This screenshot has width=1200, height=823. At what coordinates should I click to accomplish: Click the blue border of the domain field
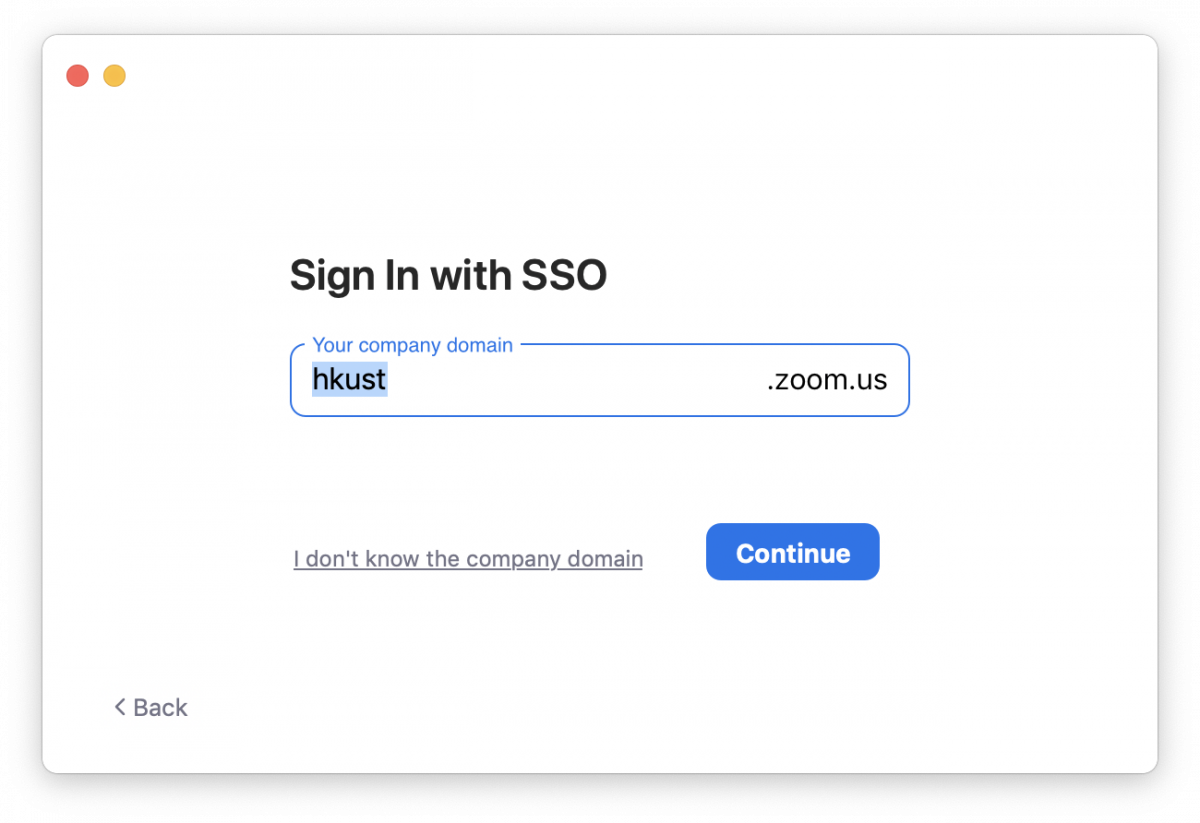[600, 415]
